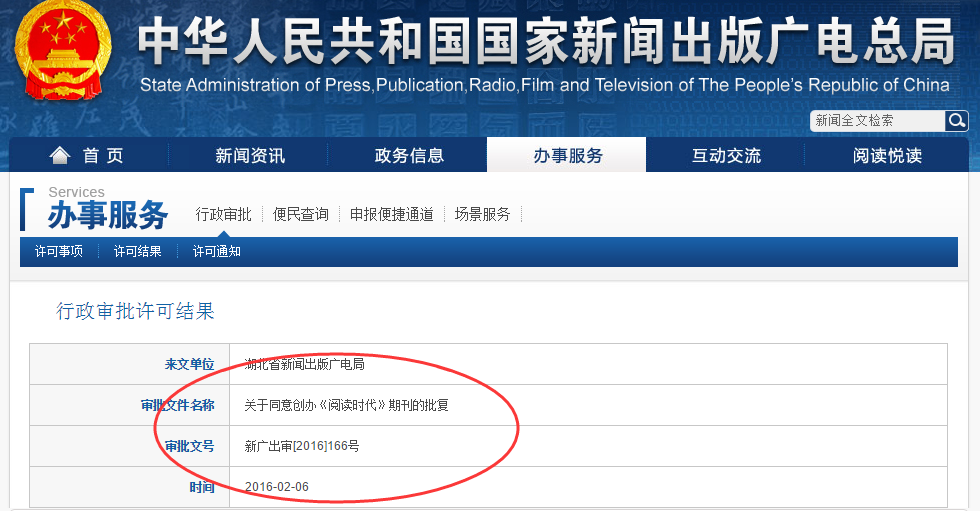Screen dimensions: 980x511
Task: Go to 许可事项 in blue bar
Action: 59,251
